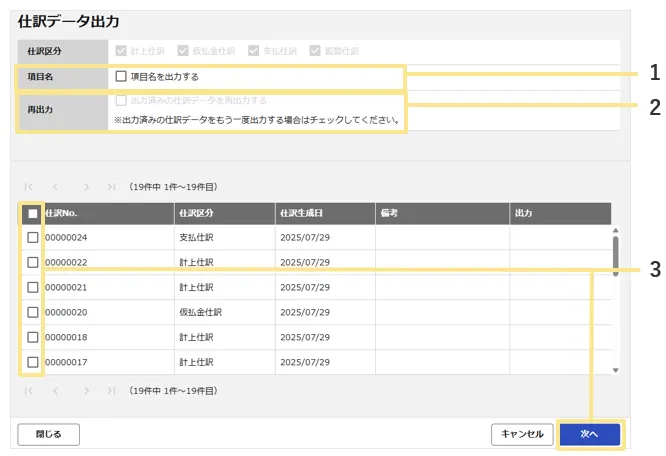Select checkbox for entry 00000020

click(33, 312)
